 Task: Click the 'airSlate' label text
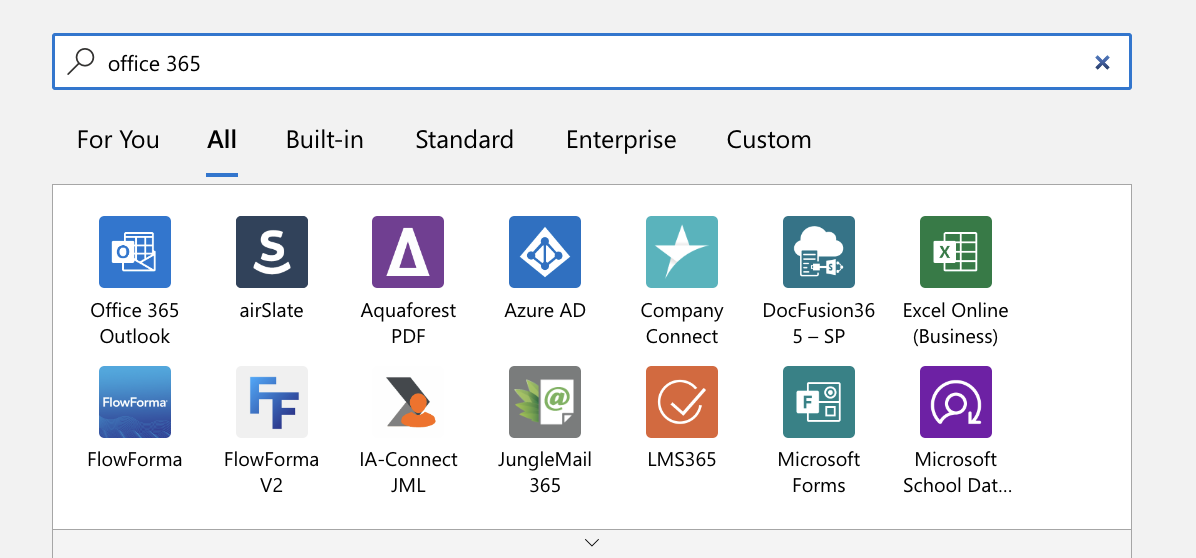click(x=272, y=310)
